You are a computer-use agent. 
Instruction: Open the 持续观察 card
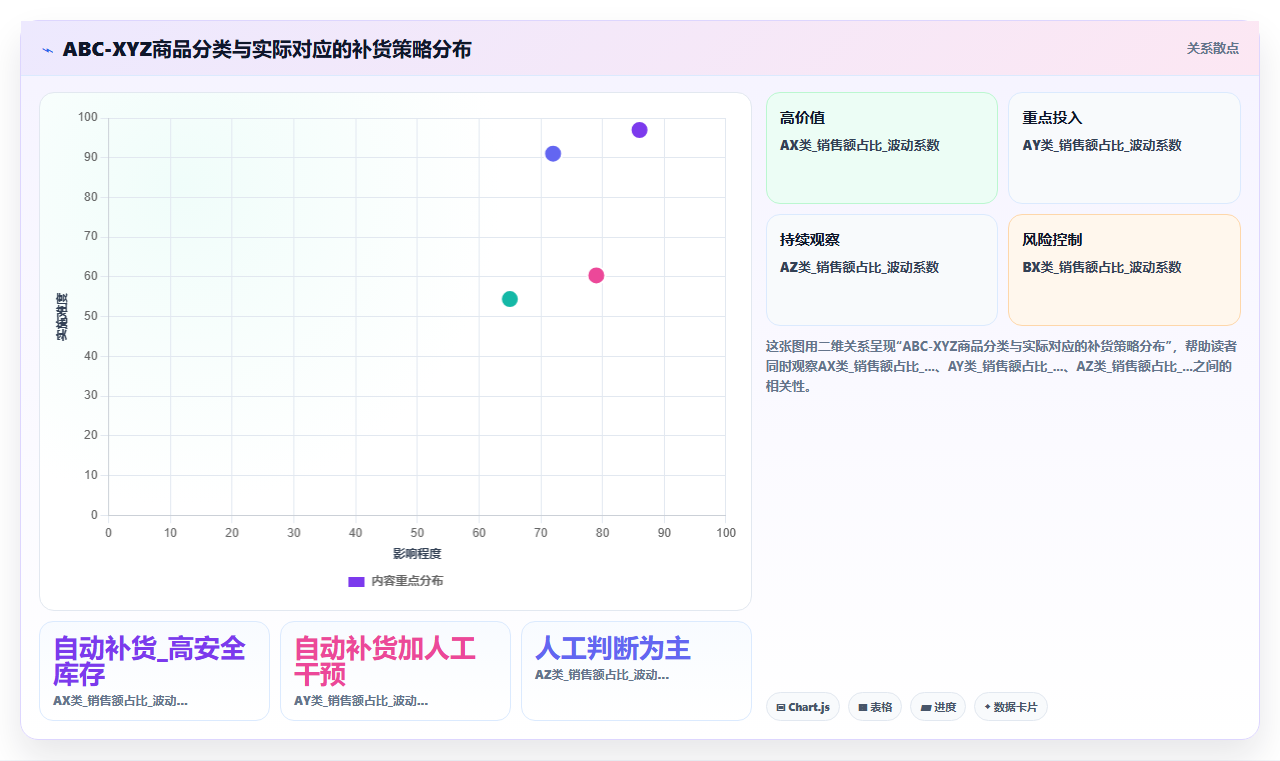(x=882, y=270)
